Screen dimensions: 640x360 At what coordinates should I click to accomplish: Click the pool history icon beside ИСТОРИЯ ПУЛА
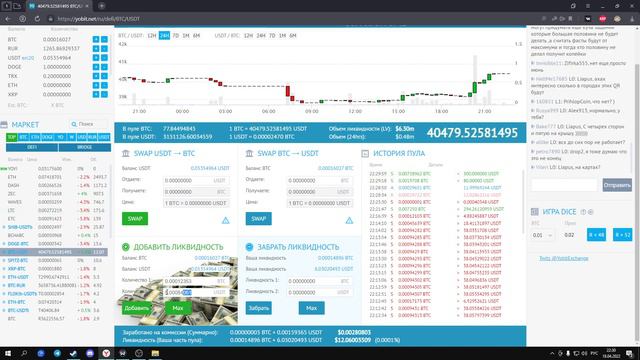click(365, 153)
